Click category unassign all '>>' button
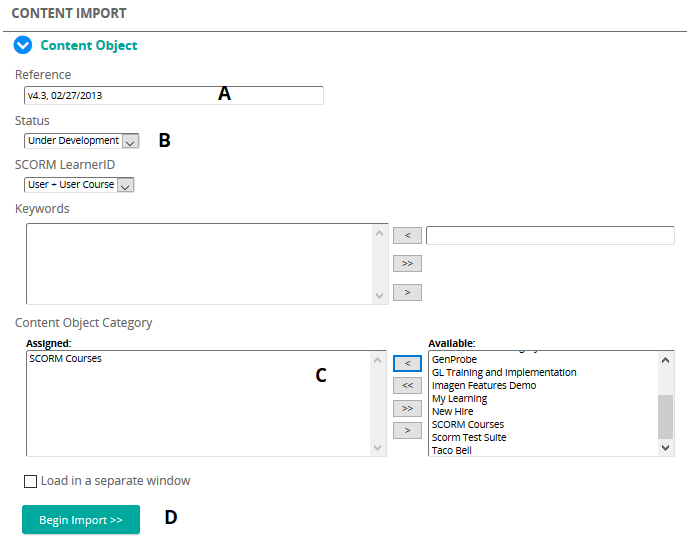689x541 pixels. [407, 408]
